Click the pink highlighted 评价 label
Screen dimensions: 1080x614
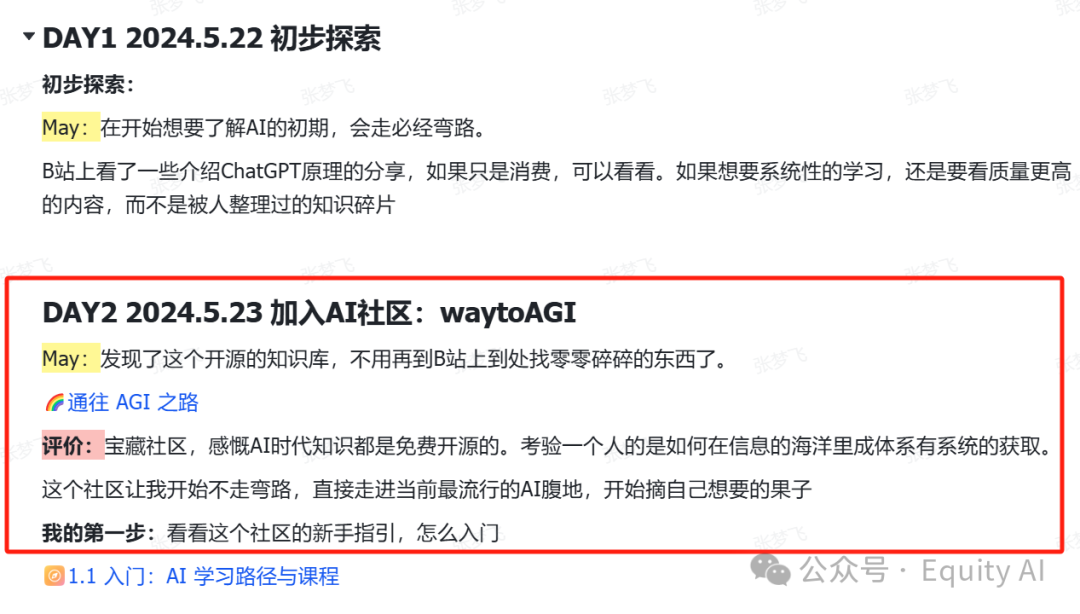(73, 446)
